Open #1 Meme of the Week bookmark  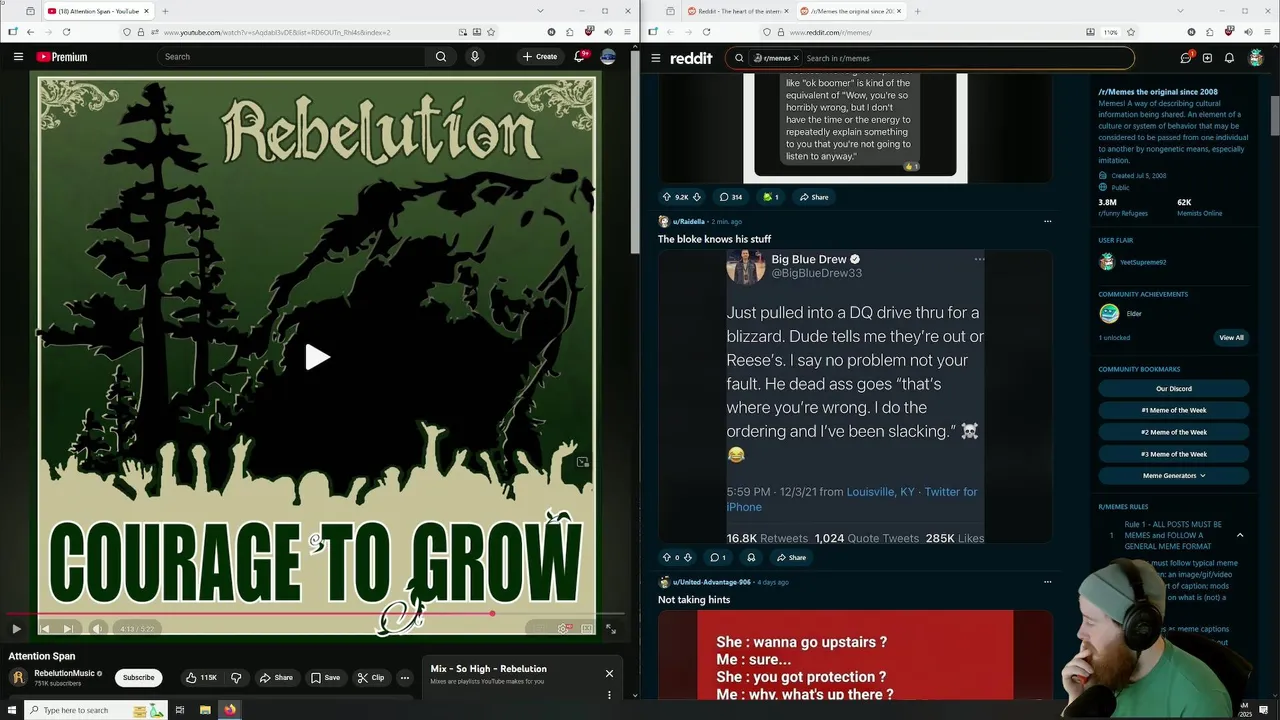point(1174,410)
